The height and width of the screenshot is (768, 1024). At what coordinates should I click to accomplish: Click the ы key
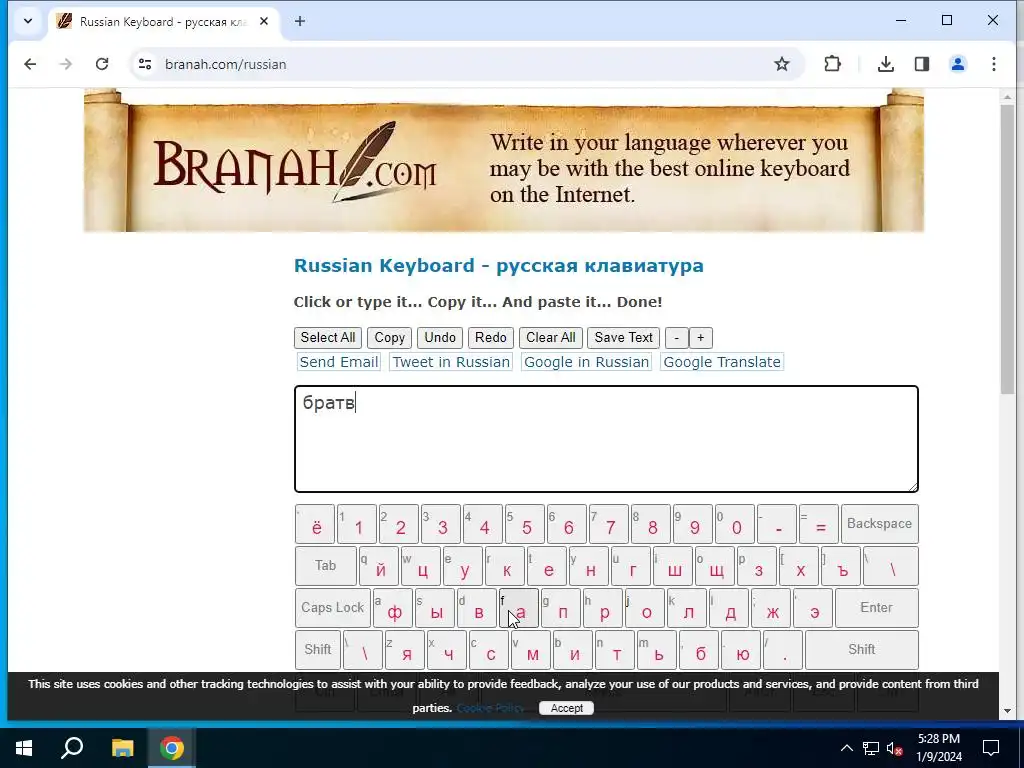(x=435, y=607)
